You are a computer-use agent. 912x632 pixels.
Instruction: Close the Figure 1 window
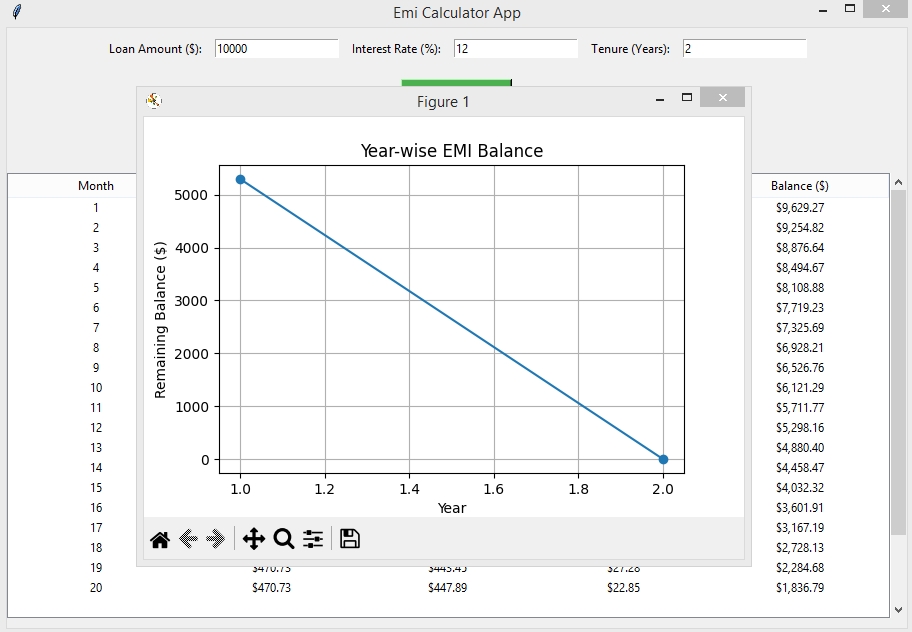[x=722, y=98]
